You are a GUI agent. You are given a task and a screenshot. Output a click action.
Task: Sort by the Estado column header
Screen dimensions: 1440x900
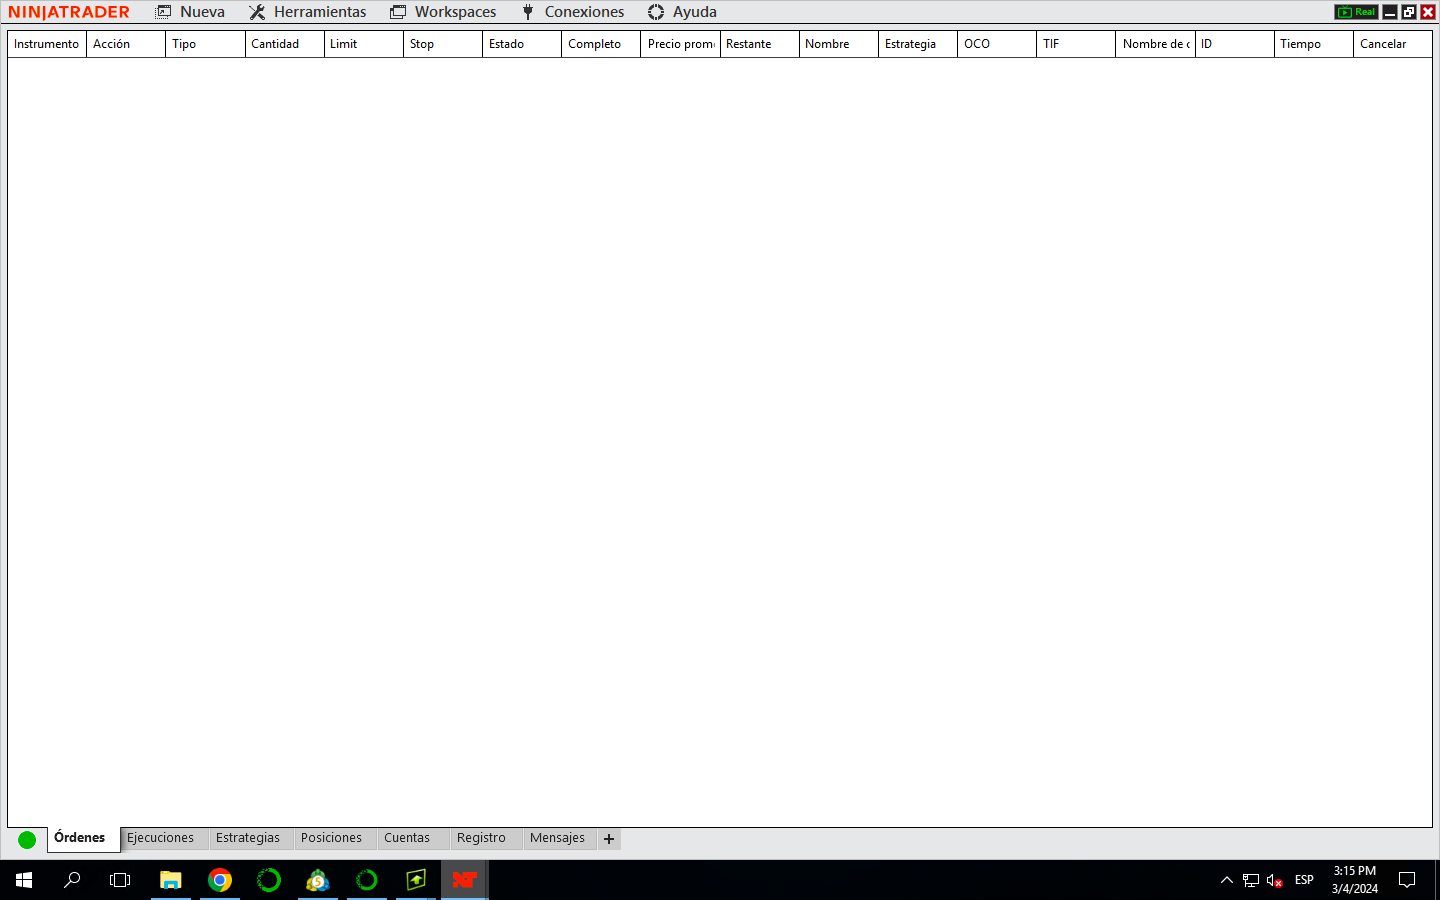[x=522, y=44]
